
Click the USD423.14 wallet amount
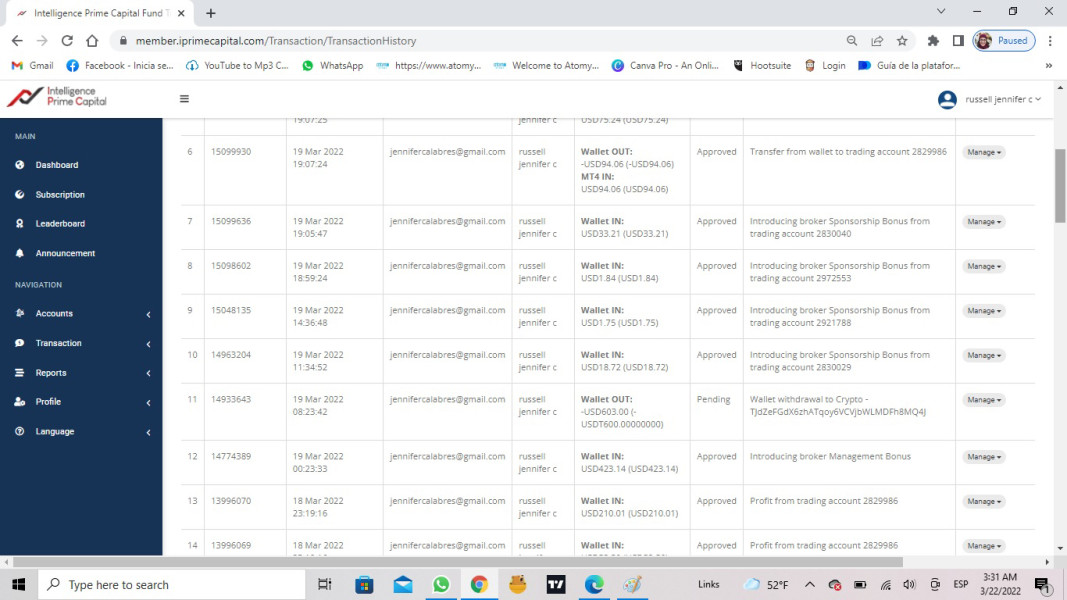pyautogui.click(x=629, y=469)
